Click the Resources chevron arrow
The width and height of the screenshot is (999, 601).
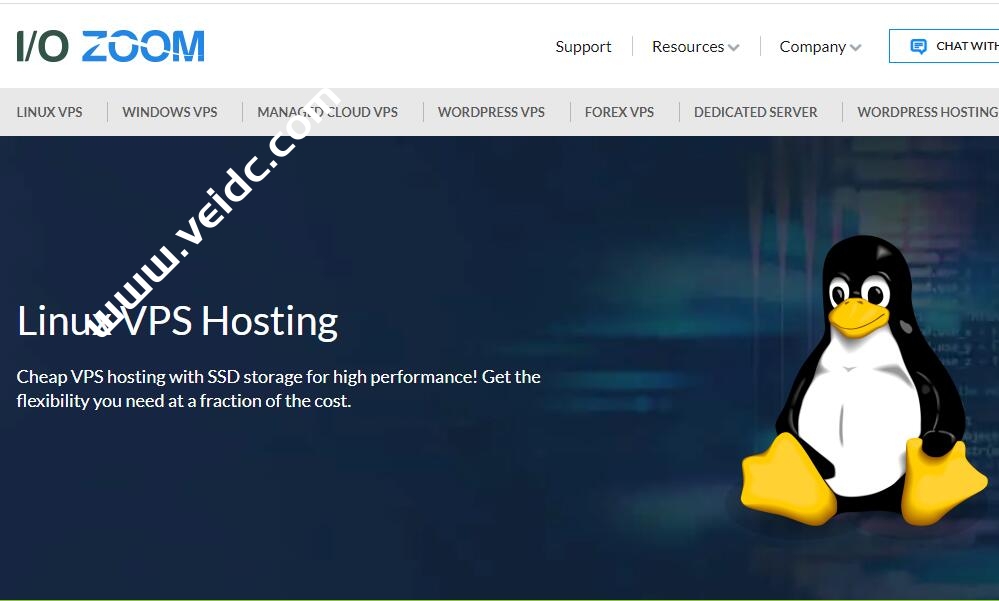733,48
